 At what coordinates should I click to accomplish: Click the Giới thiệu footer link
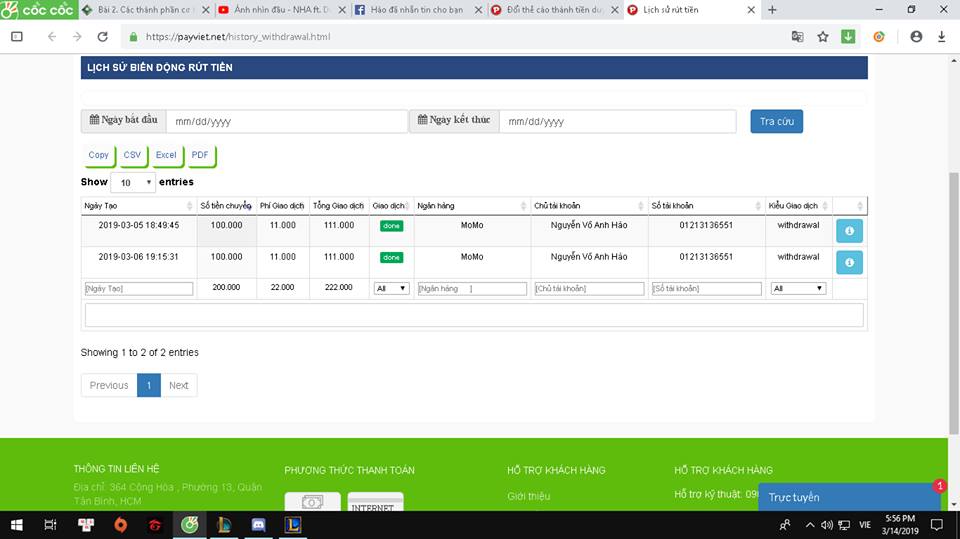point(528,496)
